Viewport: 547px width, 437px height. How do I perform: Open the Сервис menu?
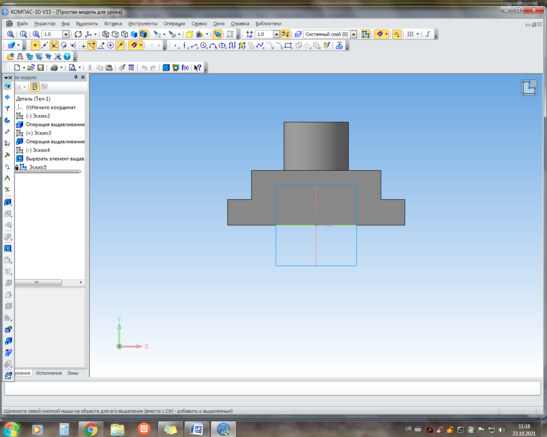pyautogui.click(x=199, y=23)
